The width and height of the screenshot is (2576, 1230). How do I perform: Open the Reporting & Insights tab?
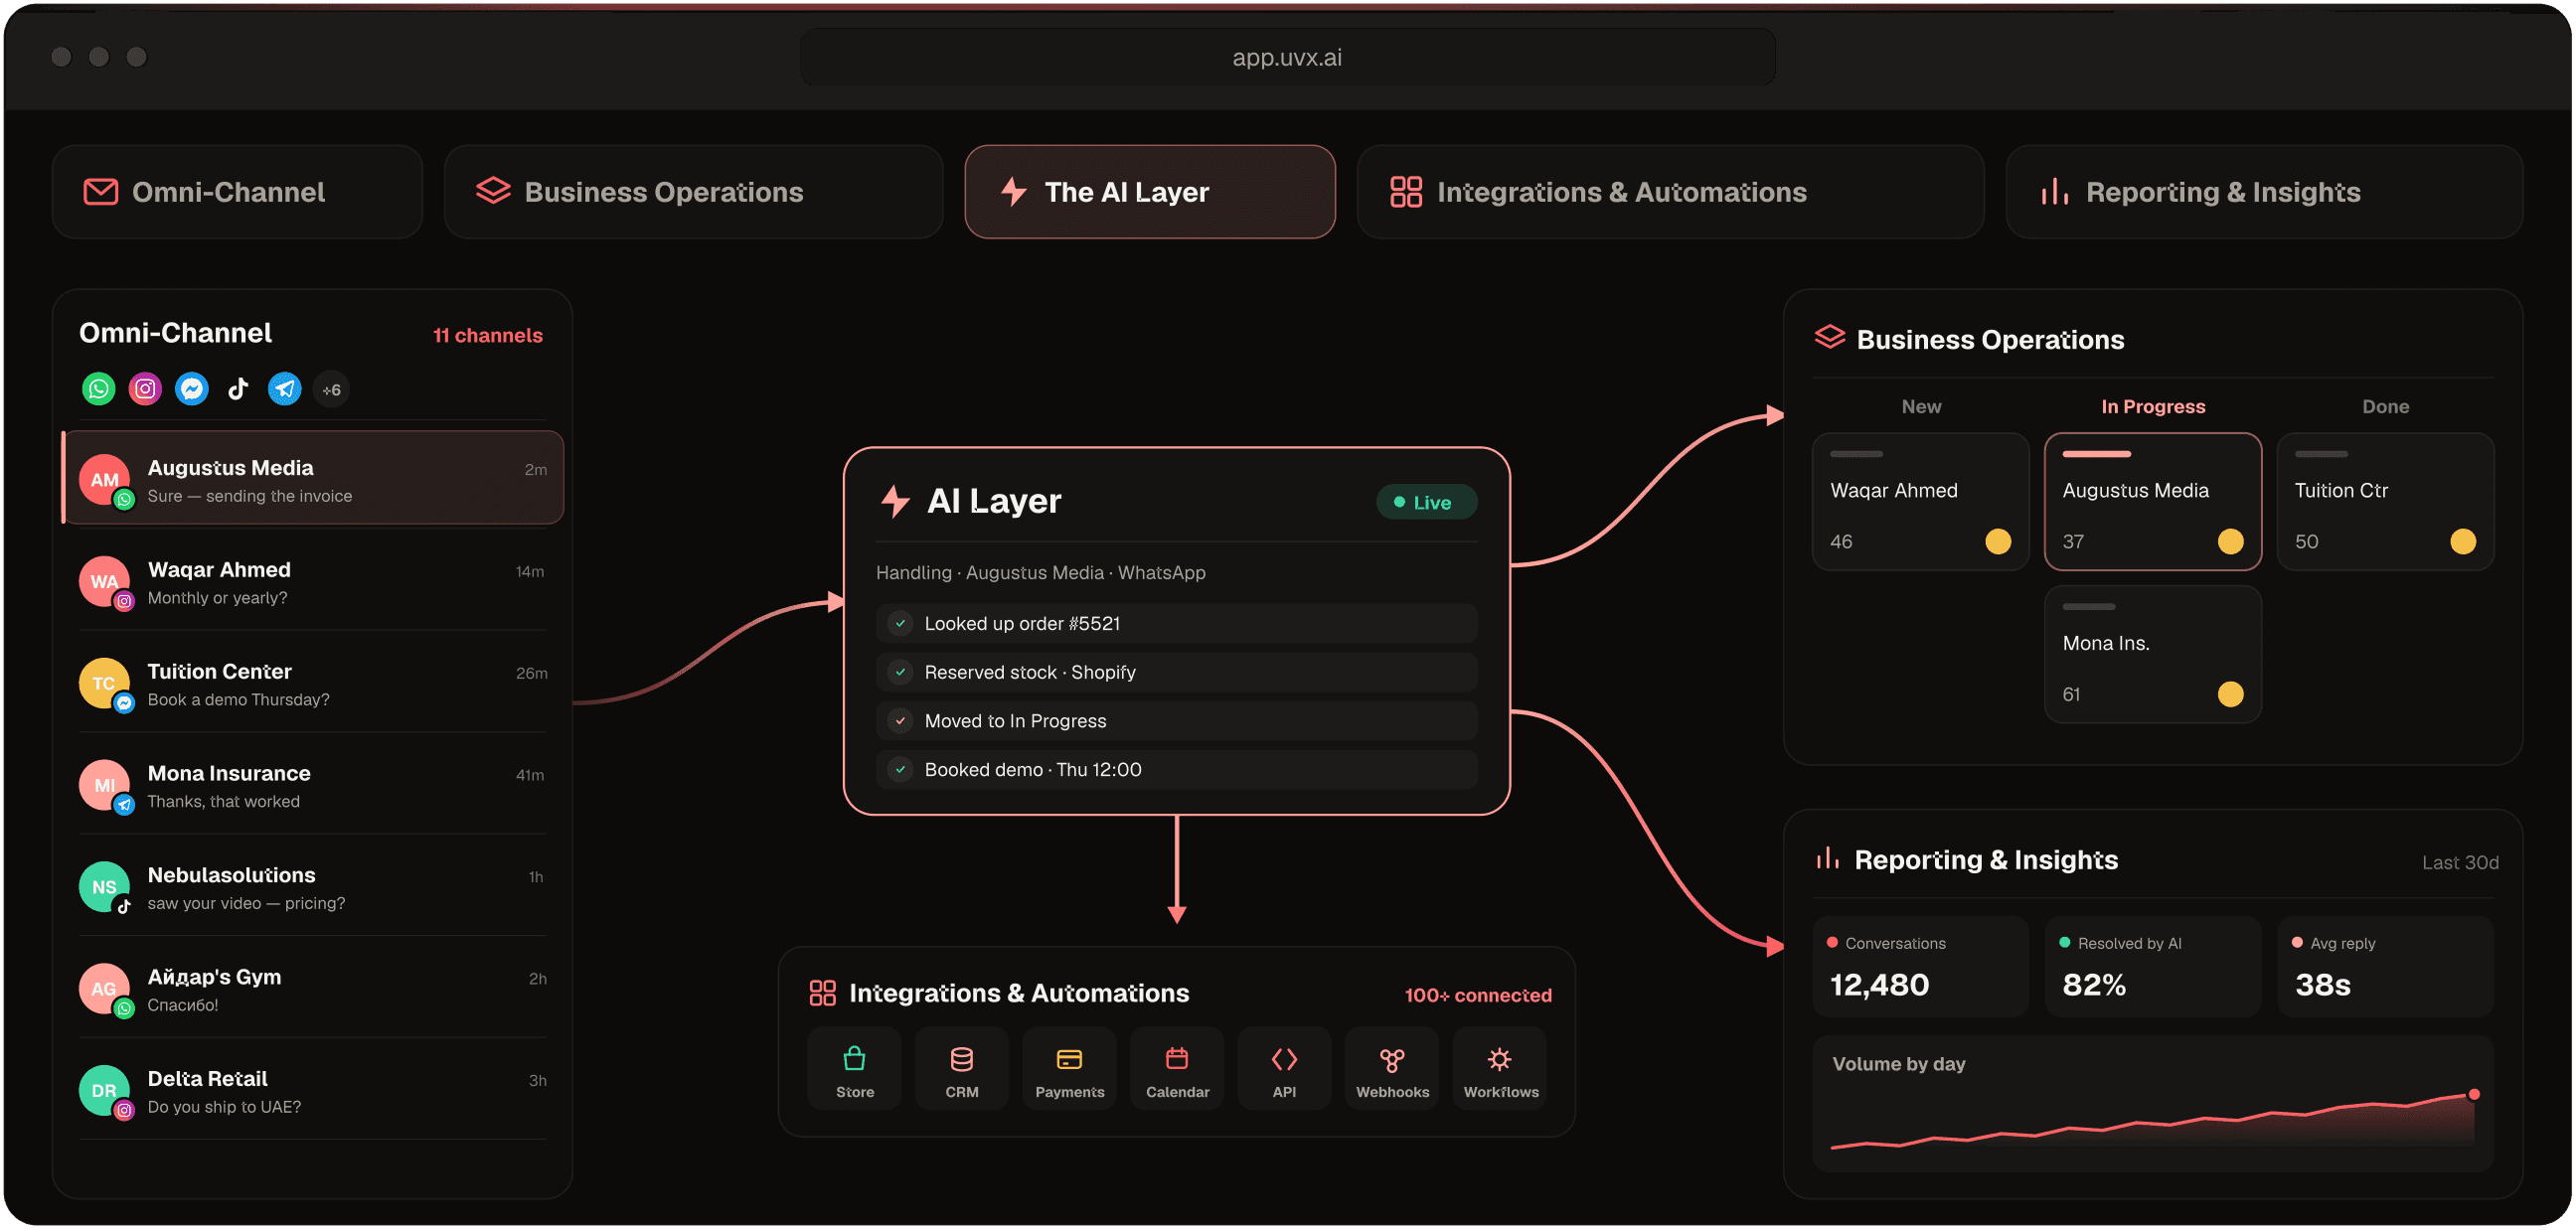[2265, 192]
